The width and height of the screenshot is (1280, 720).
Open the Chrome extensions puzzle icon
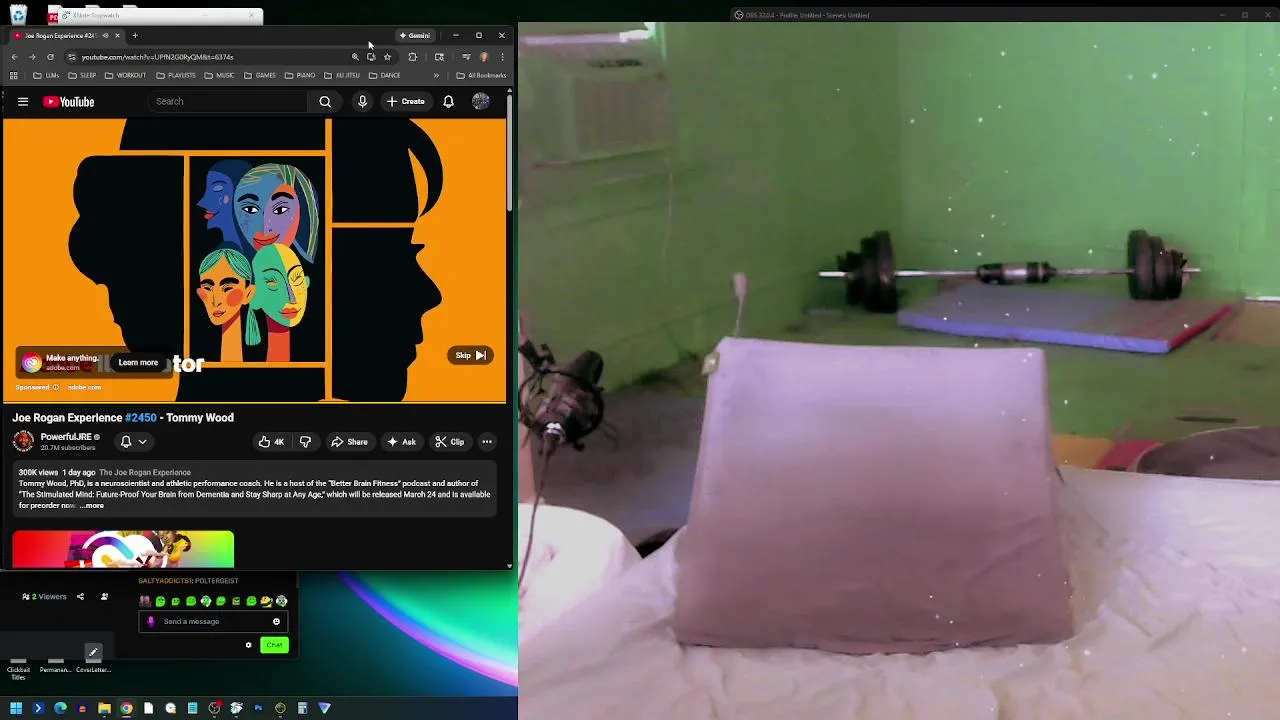point(412,57)
